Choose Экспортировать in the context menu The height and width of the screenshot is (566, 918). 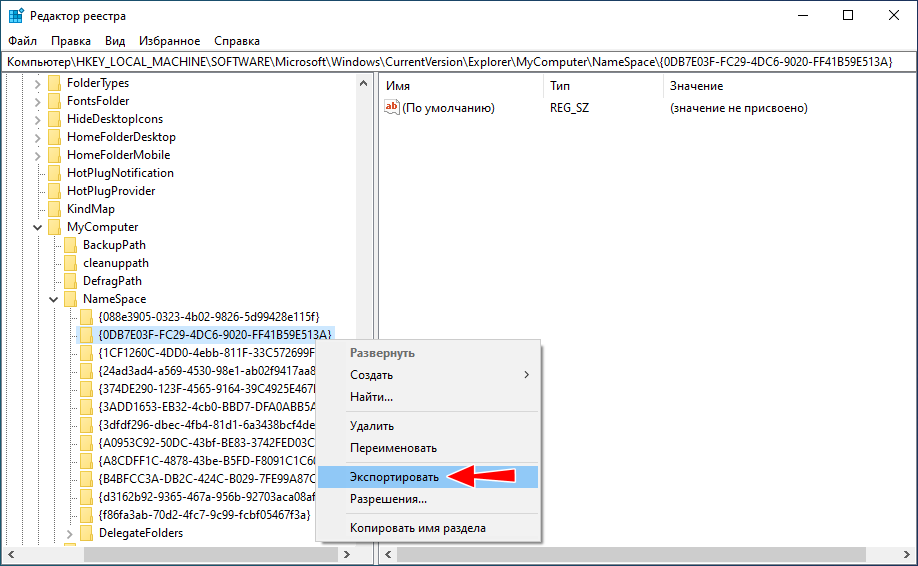pos(394,477)
